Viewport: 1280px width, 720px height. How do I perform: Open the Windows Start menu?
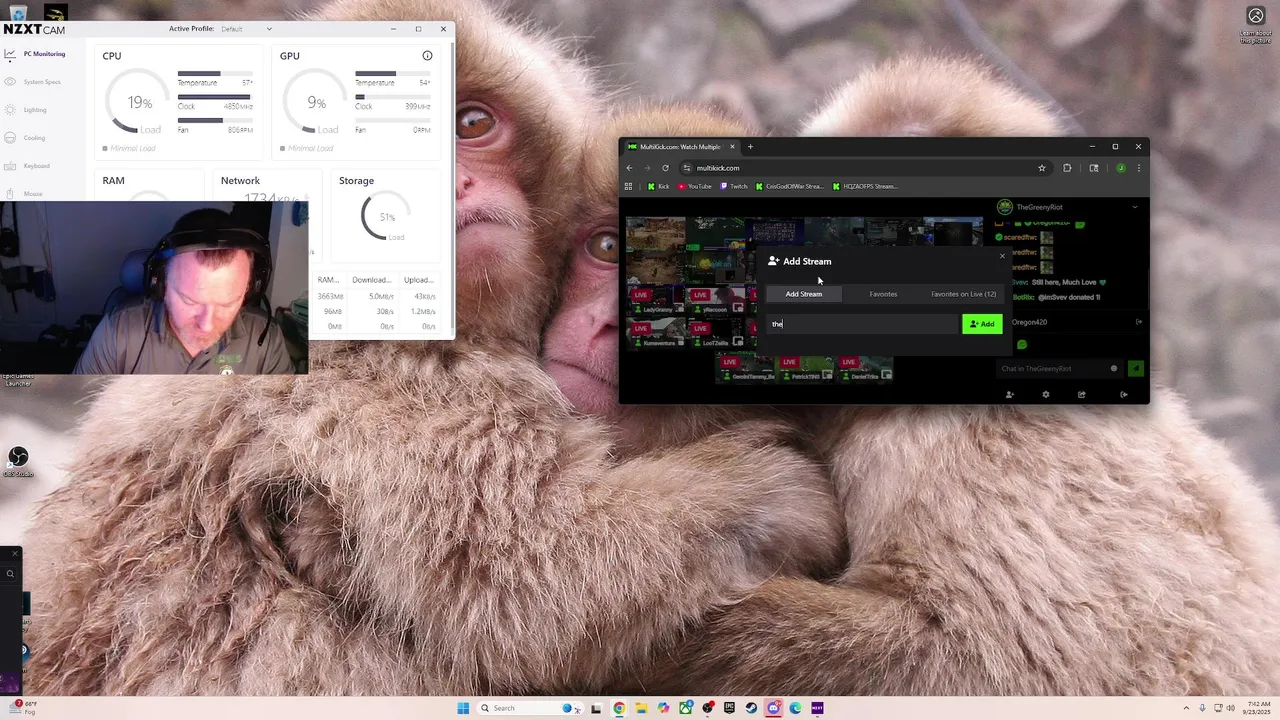[x=463, y=708]
